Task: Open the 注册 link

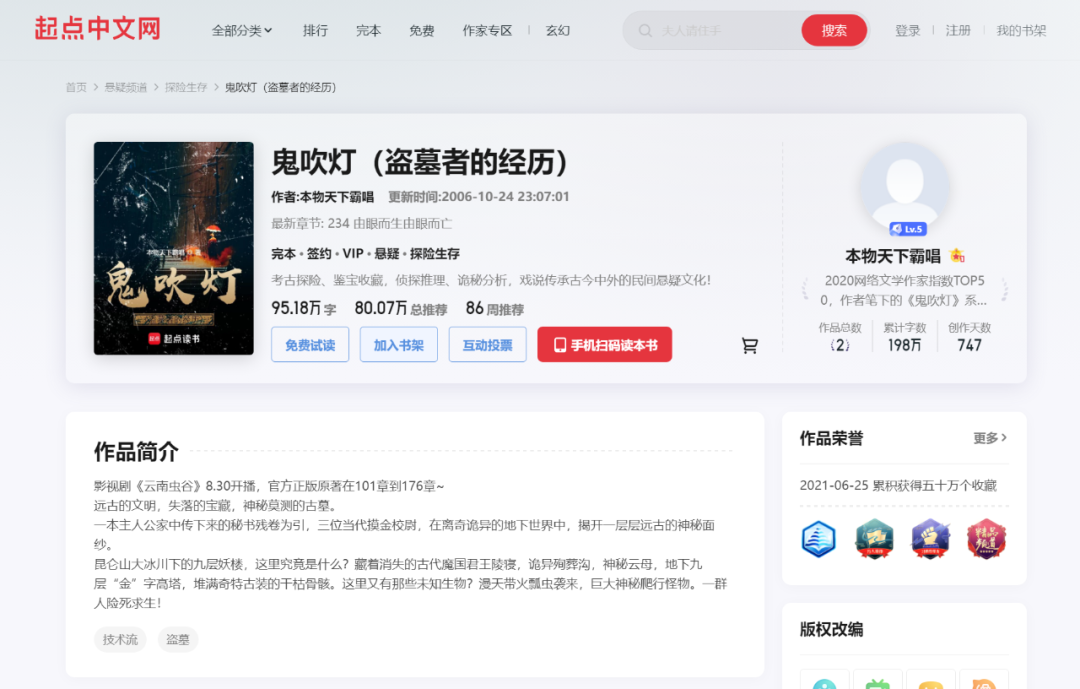Action: tap(958, 30)
